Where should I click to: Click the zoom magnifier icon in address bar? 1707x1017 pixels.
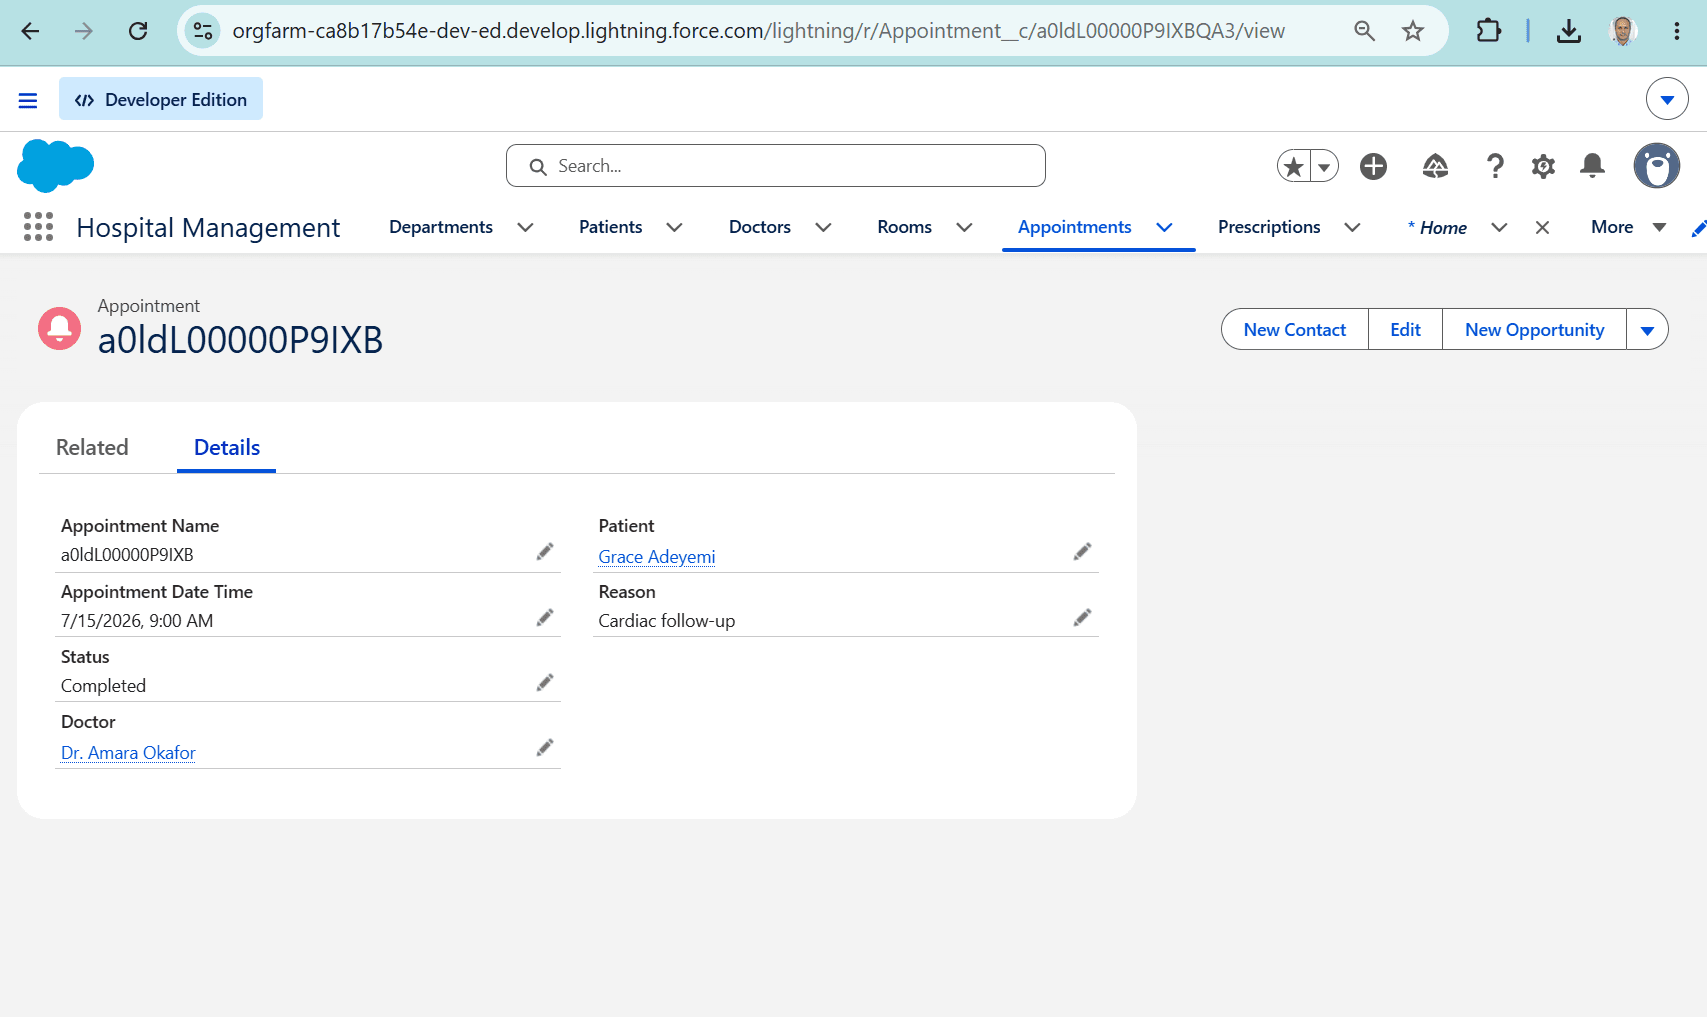pos(1364,31)
